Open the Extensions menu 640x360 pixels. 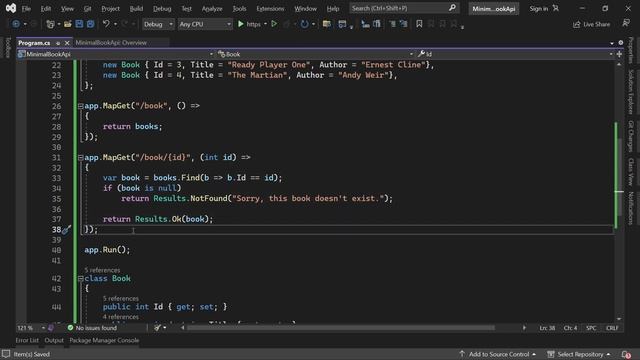coord(270,8)
